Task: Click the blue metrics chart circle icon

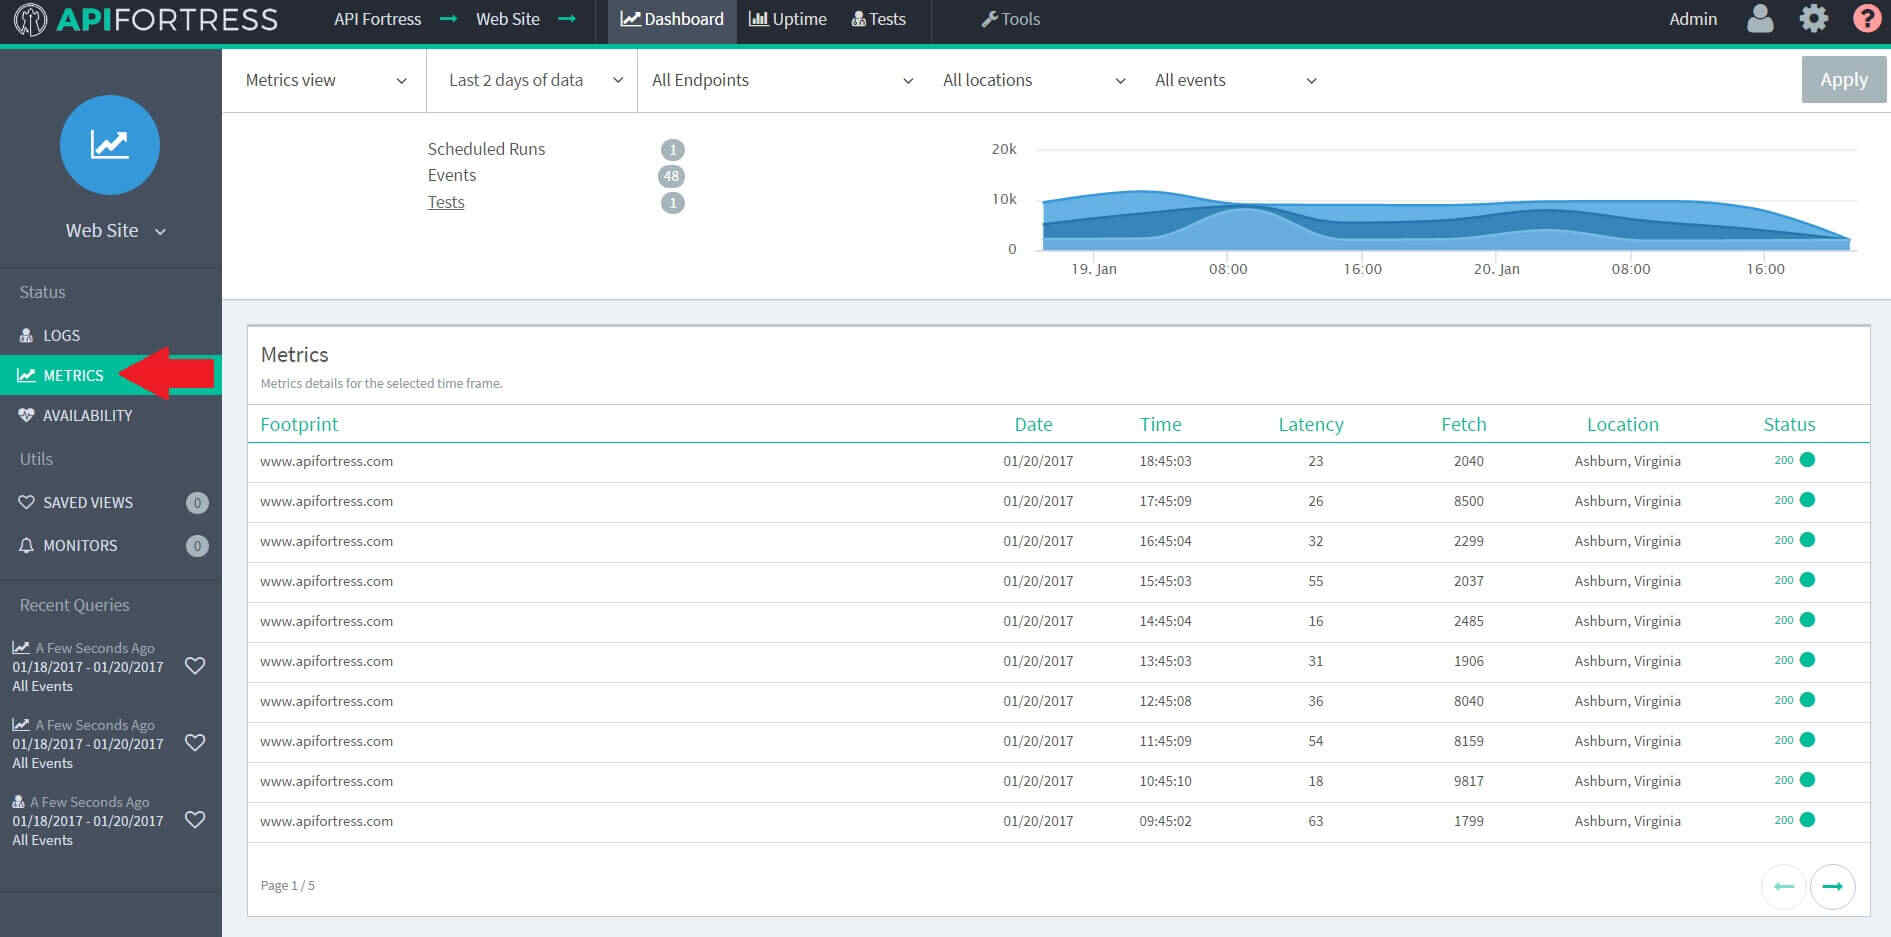Action: pyautogui.click(x=110, y=145)
